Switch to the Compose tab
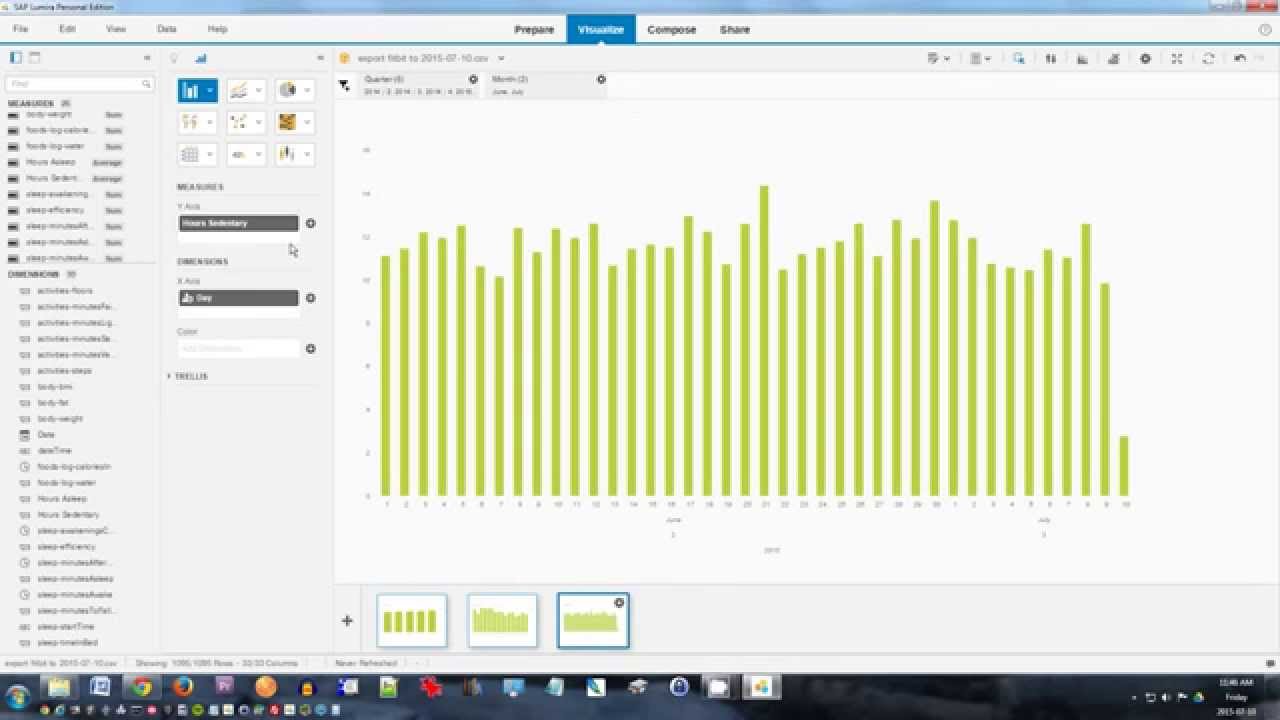Screen dimensions: 1280x720 click(x=672, y=29)
